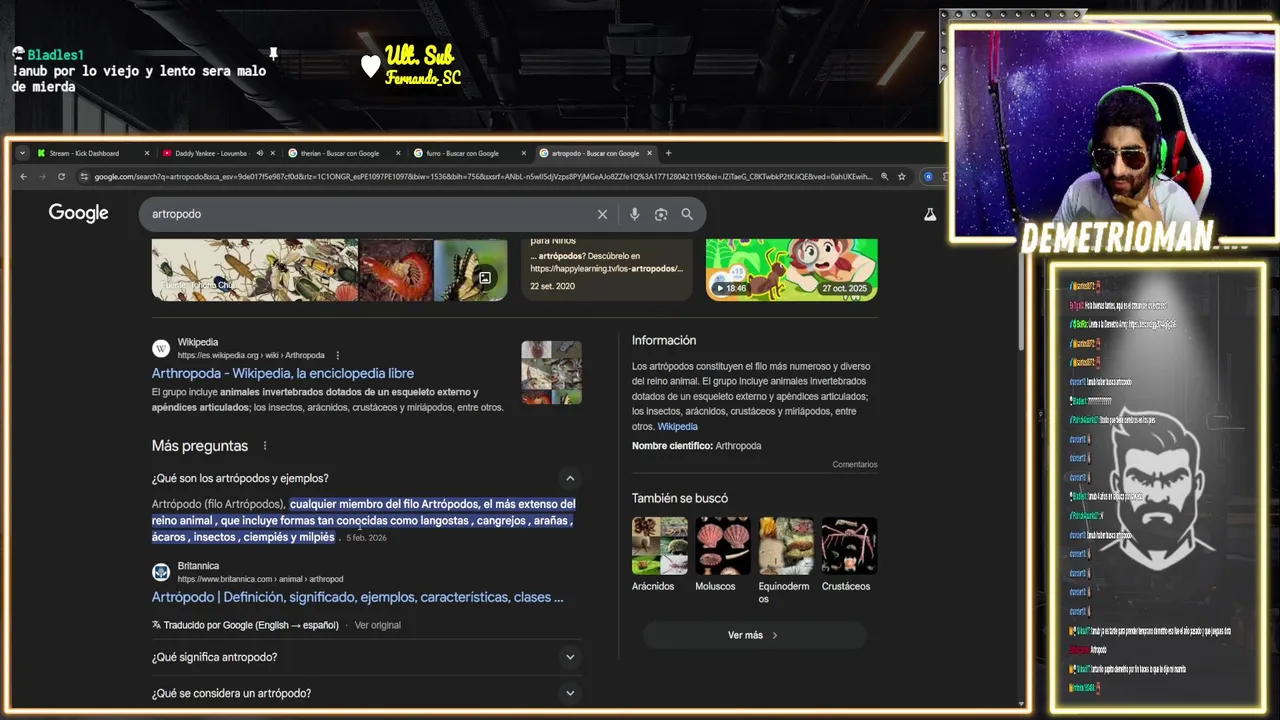The width and height of the screenshot is (1280, 720).
Task: Go to Google home via logo
Action: pyautogui.click(x=78, y=213)
